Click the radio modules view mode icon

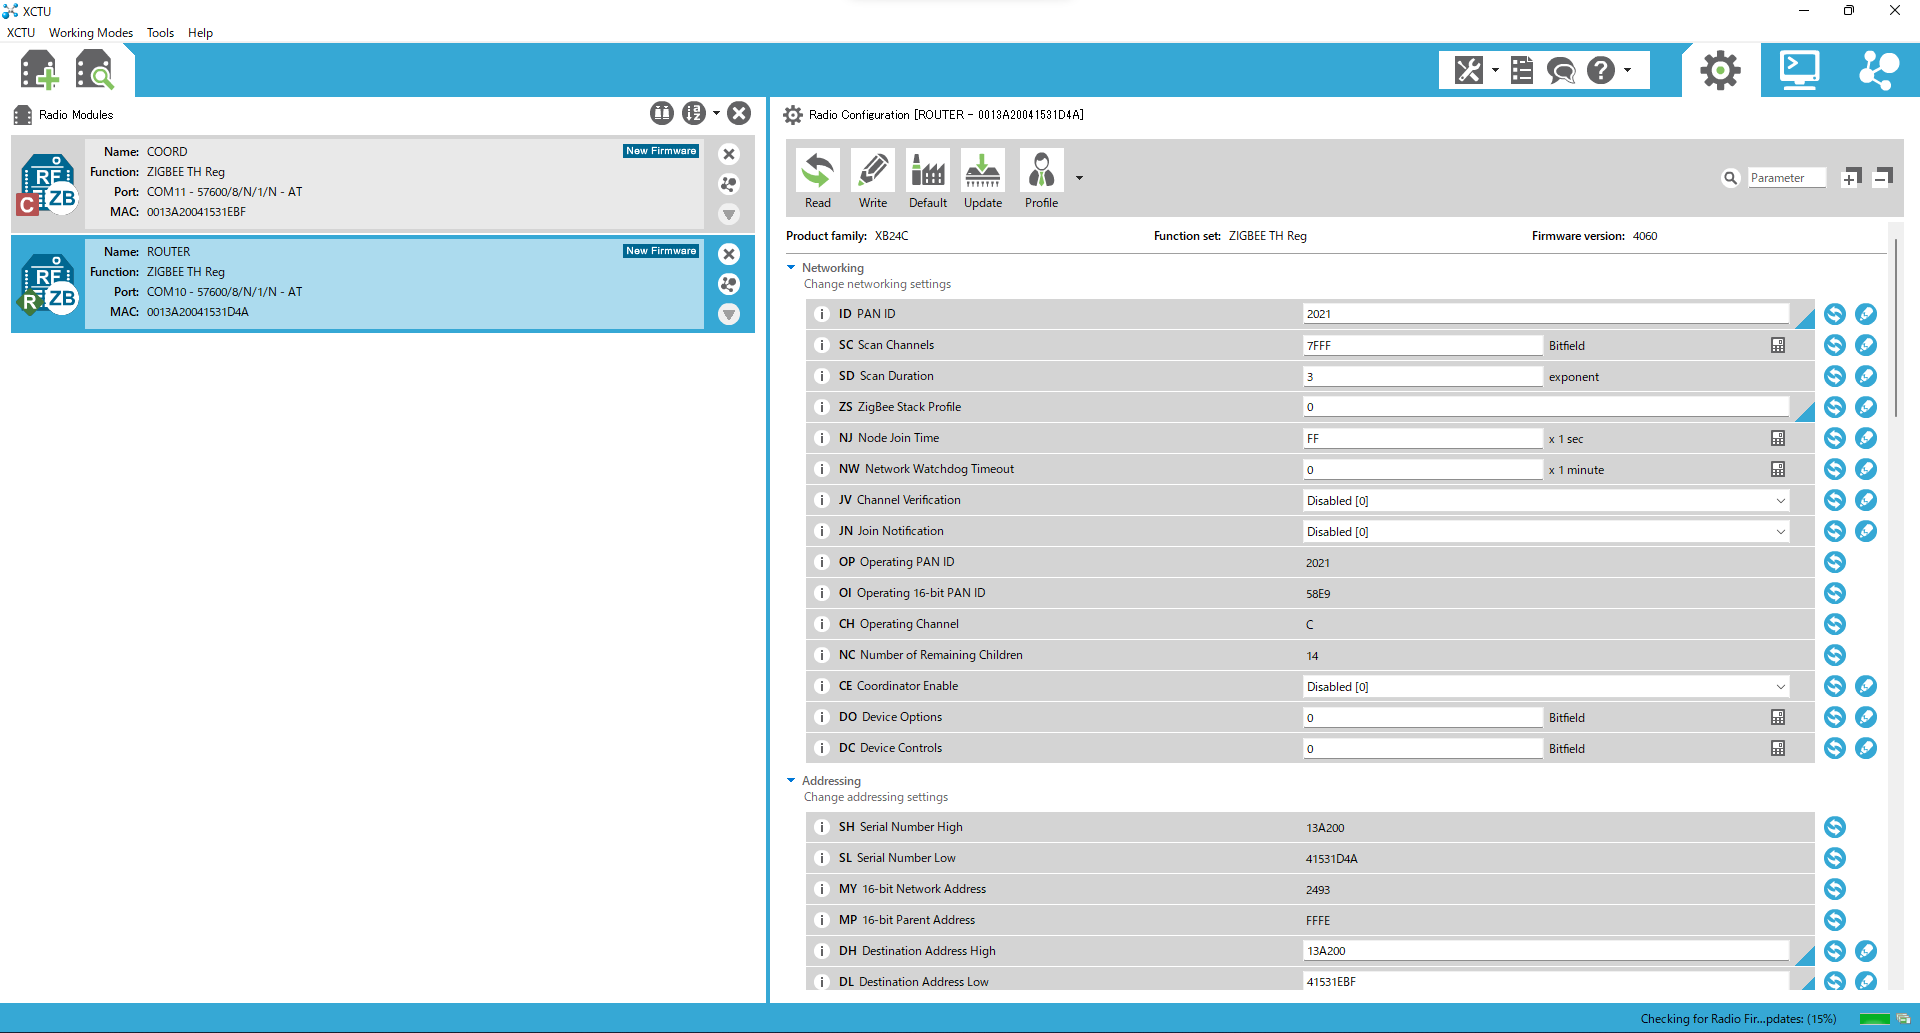pos(662,113)
